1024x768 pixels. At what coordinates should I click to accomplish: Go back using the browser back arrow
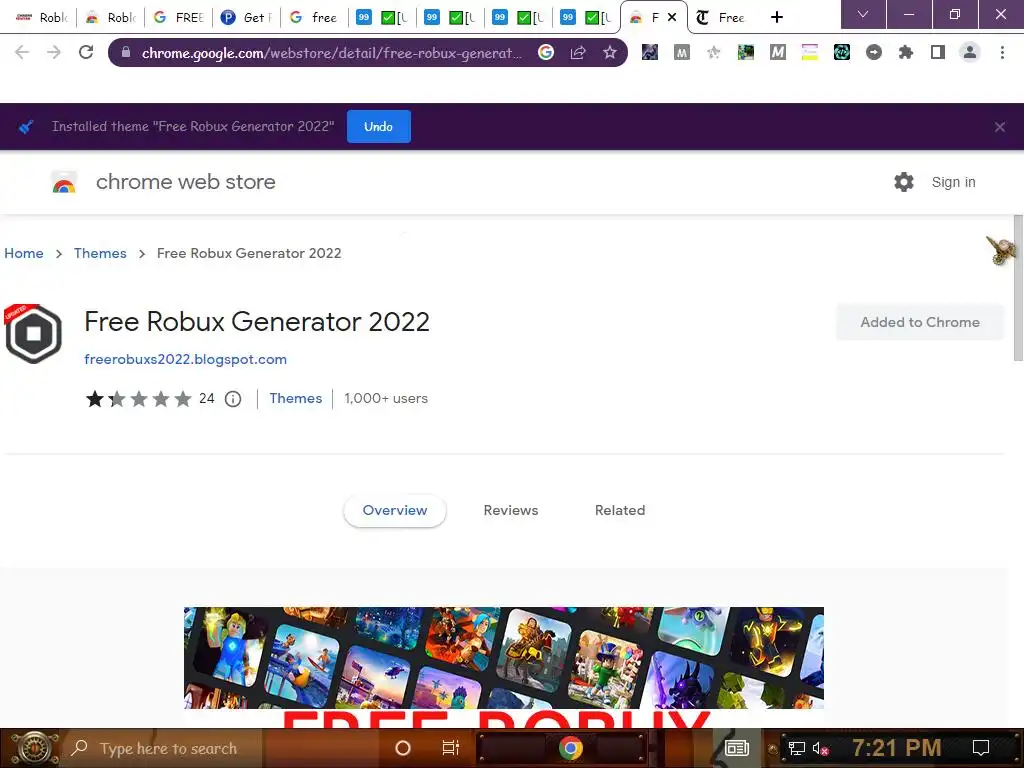22,52
